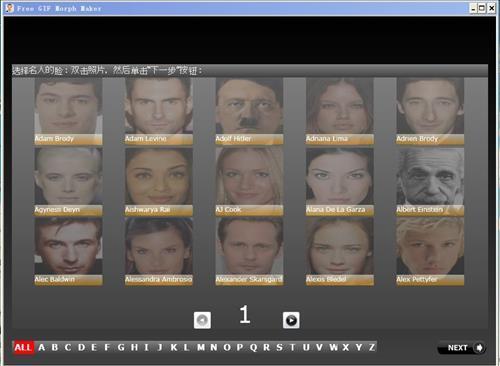Click the NEXT button
Image resolution: width=500 pixels, height=366 pixels.
[462, 348]
